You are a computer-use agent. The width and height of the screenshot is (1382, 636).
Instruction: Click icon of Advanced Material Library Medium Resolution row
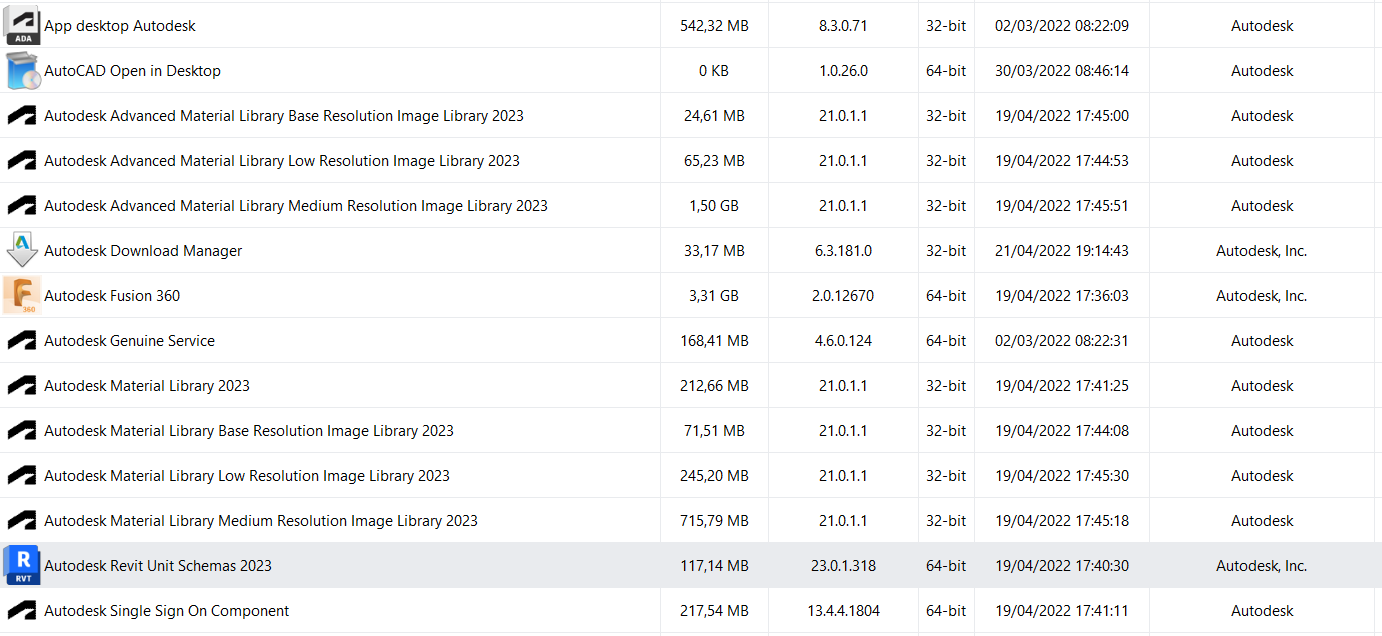coord(22,206)
